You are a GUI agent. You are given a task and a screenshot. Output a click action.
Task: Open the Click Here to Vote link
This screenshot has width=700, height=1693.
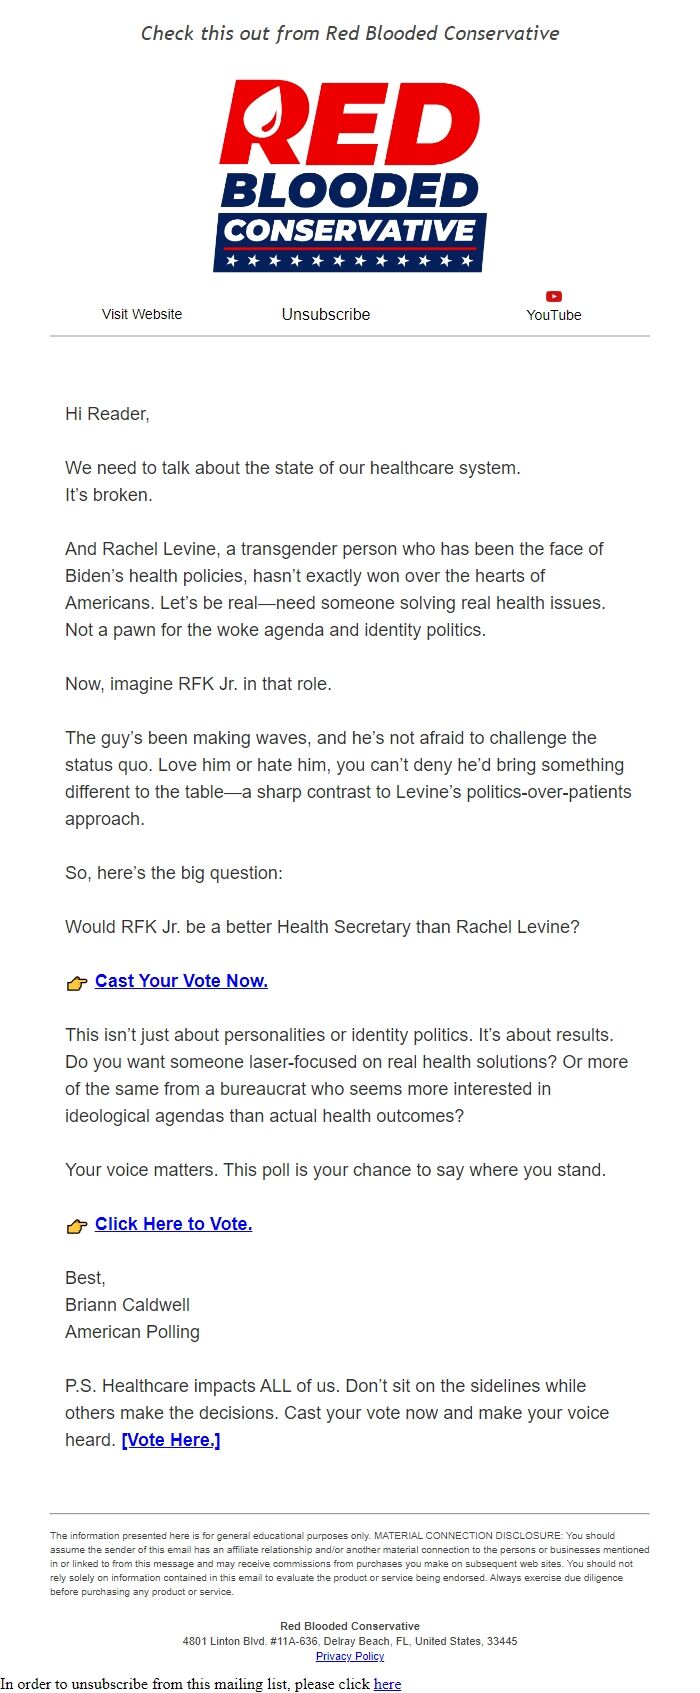173,1224
